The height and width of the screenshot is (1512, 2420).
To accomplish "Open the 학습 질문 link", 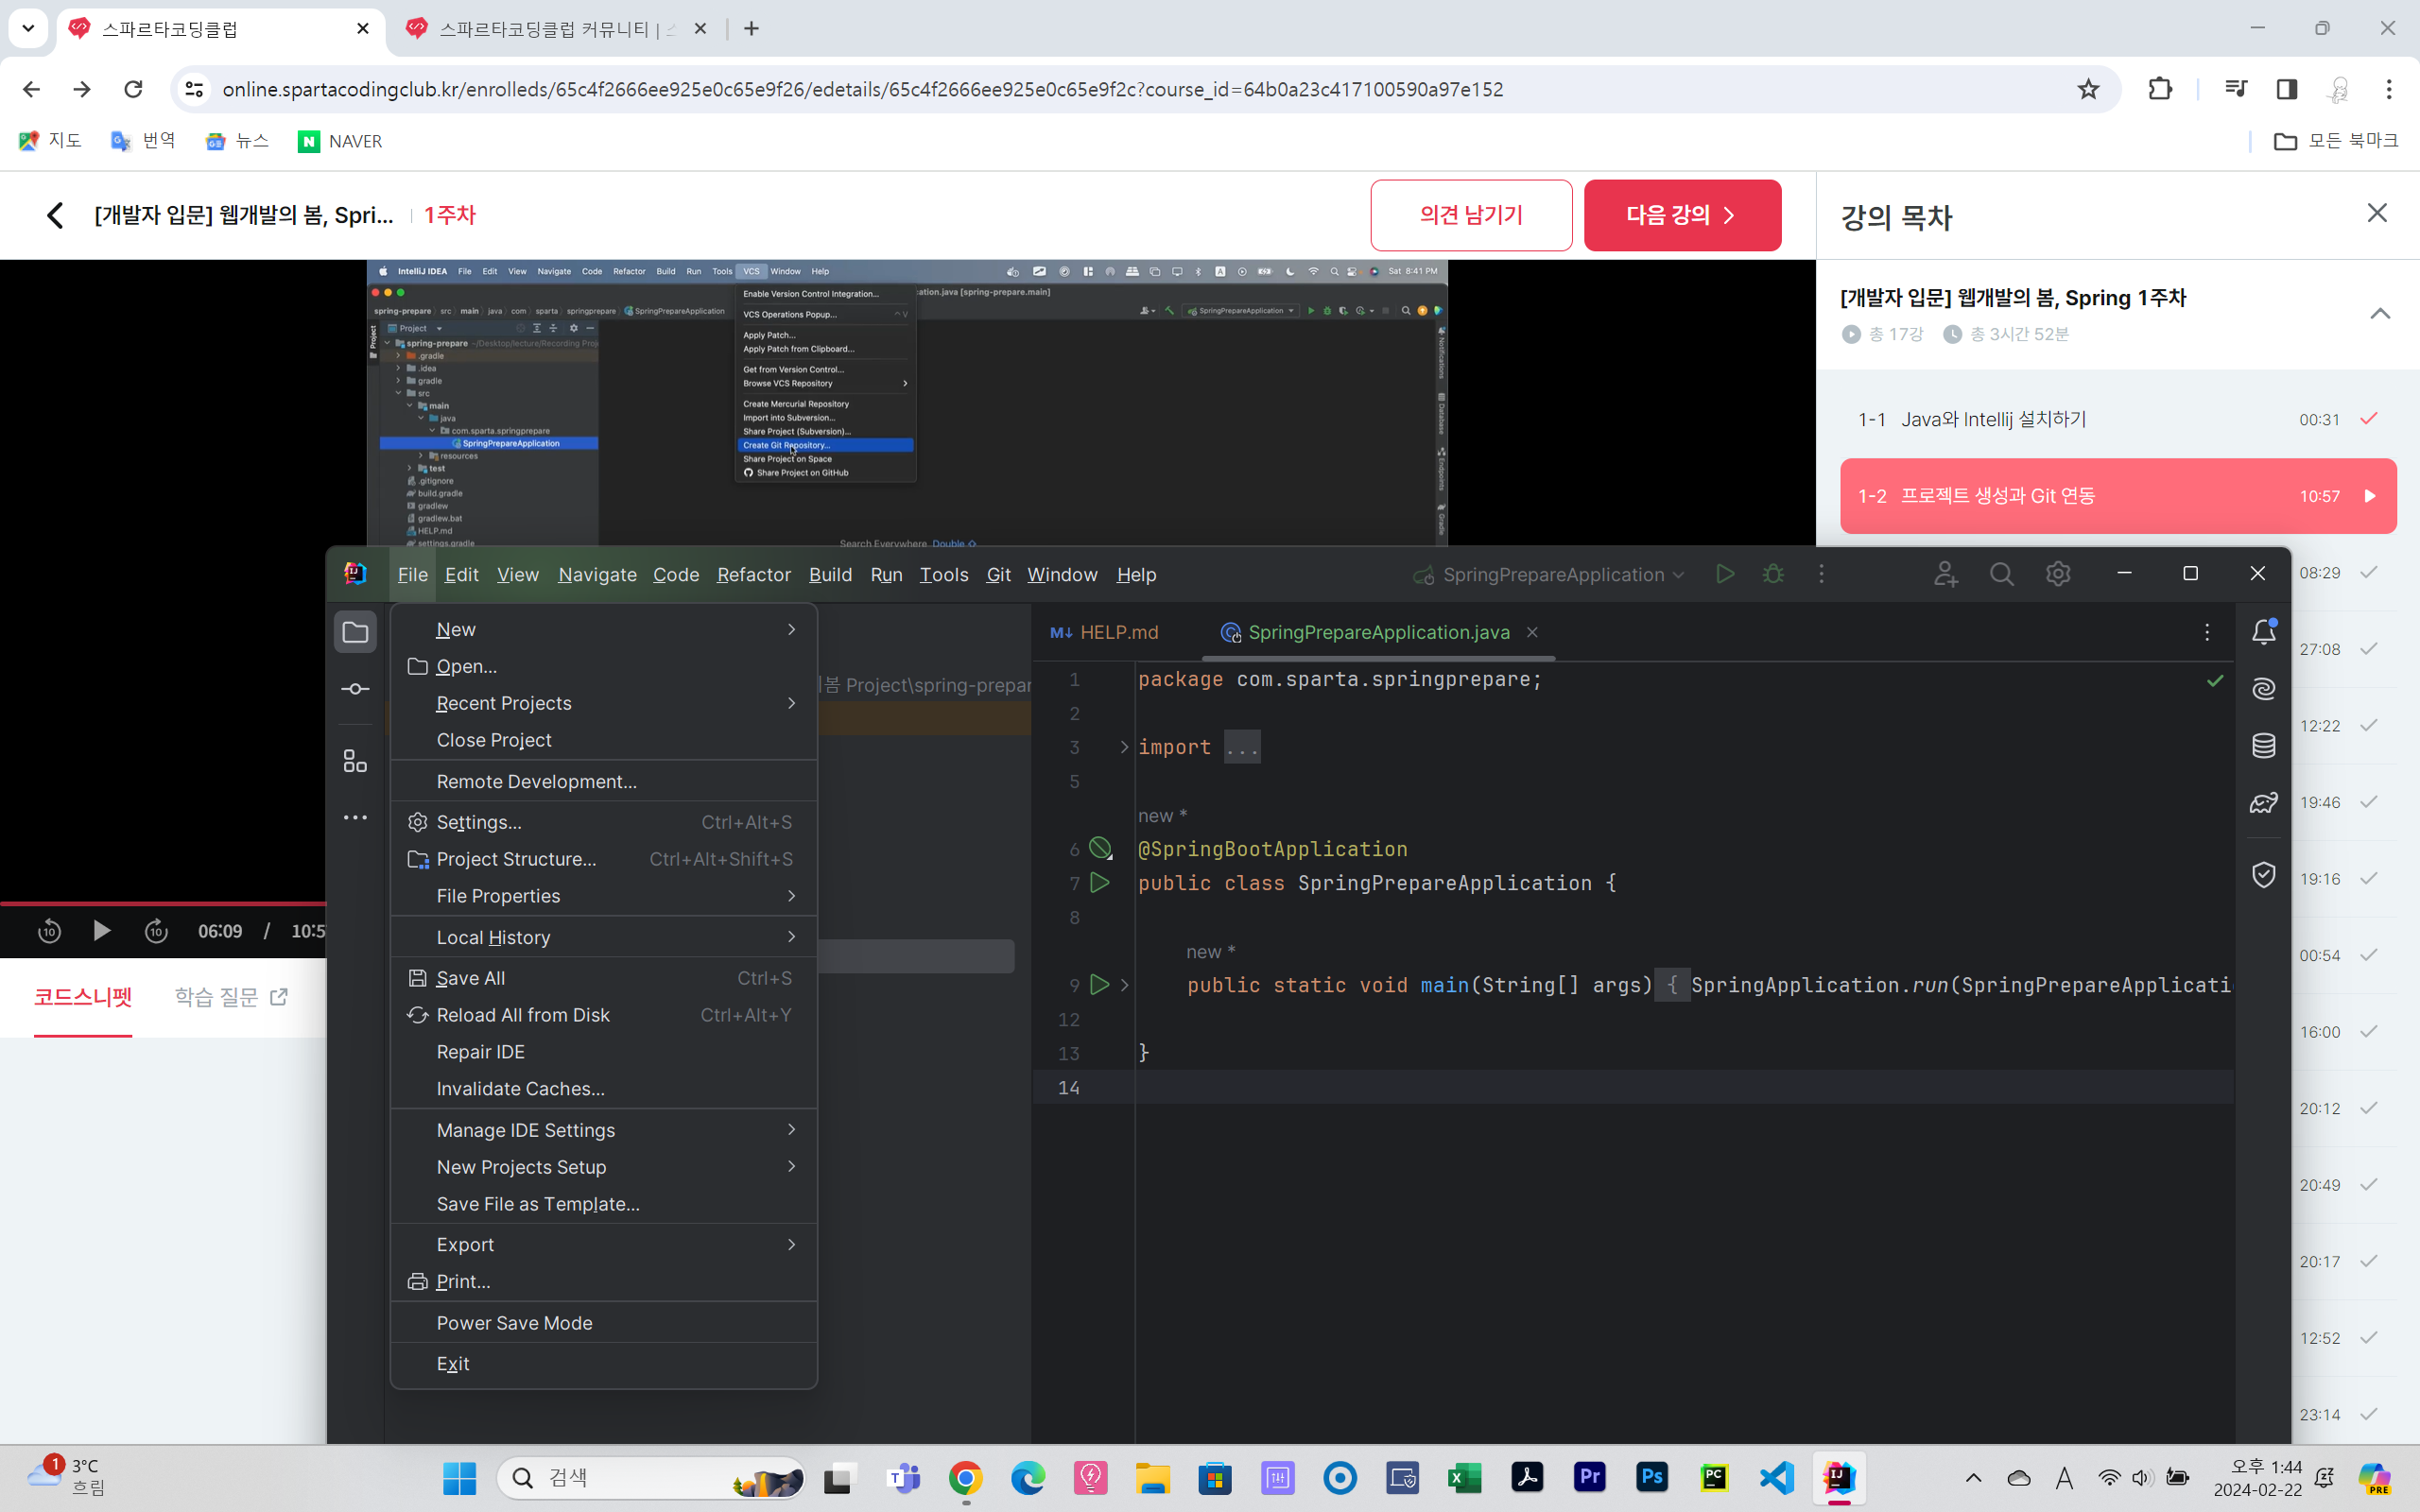I will pyautogui.click(x=232, y=997).
